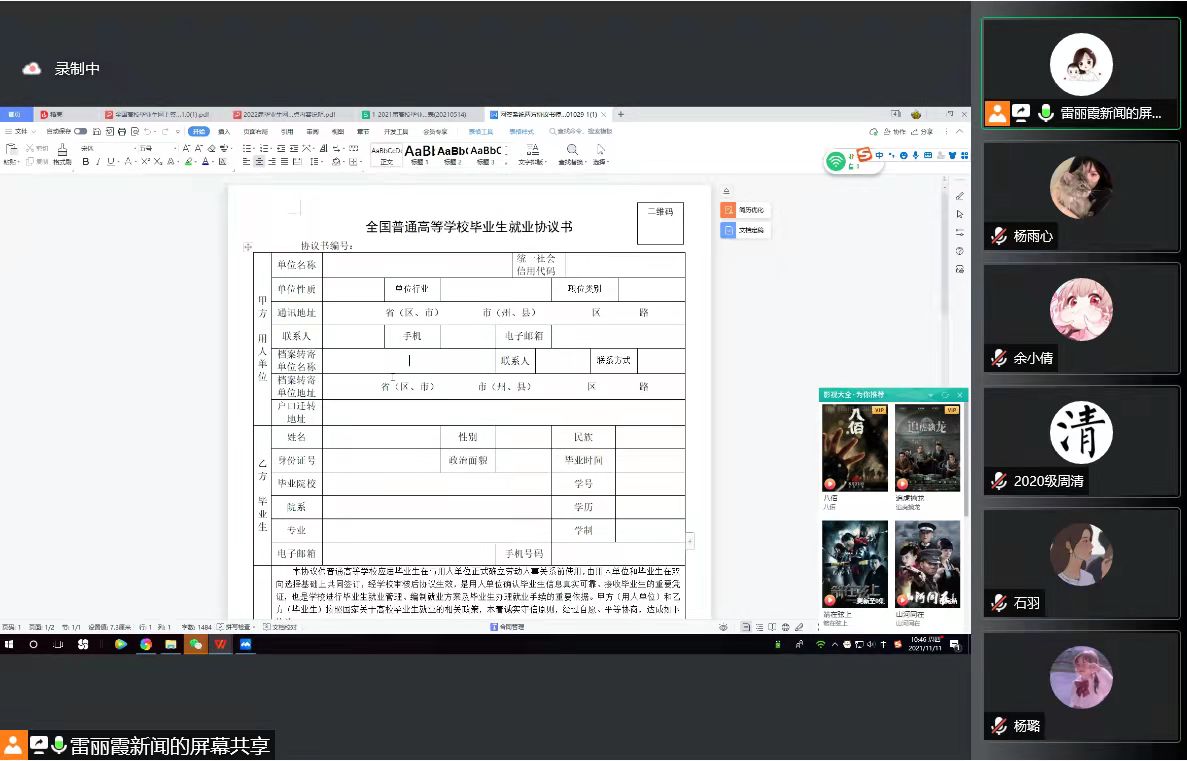Toggle the auto-save (自动保存) switch
The height and width of the screenshot is (761, 1187).
pos(80,131)
